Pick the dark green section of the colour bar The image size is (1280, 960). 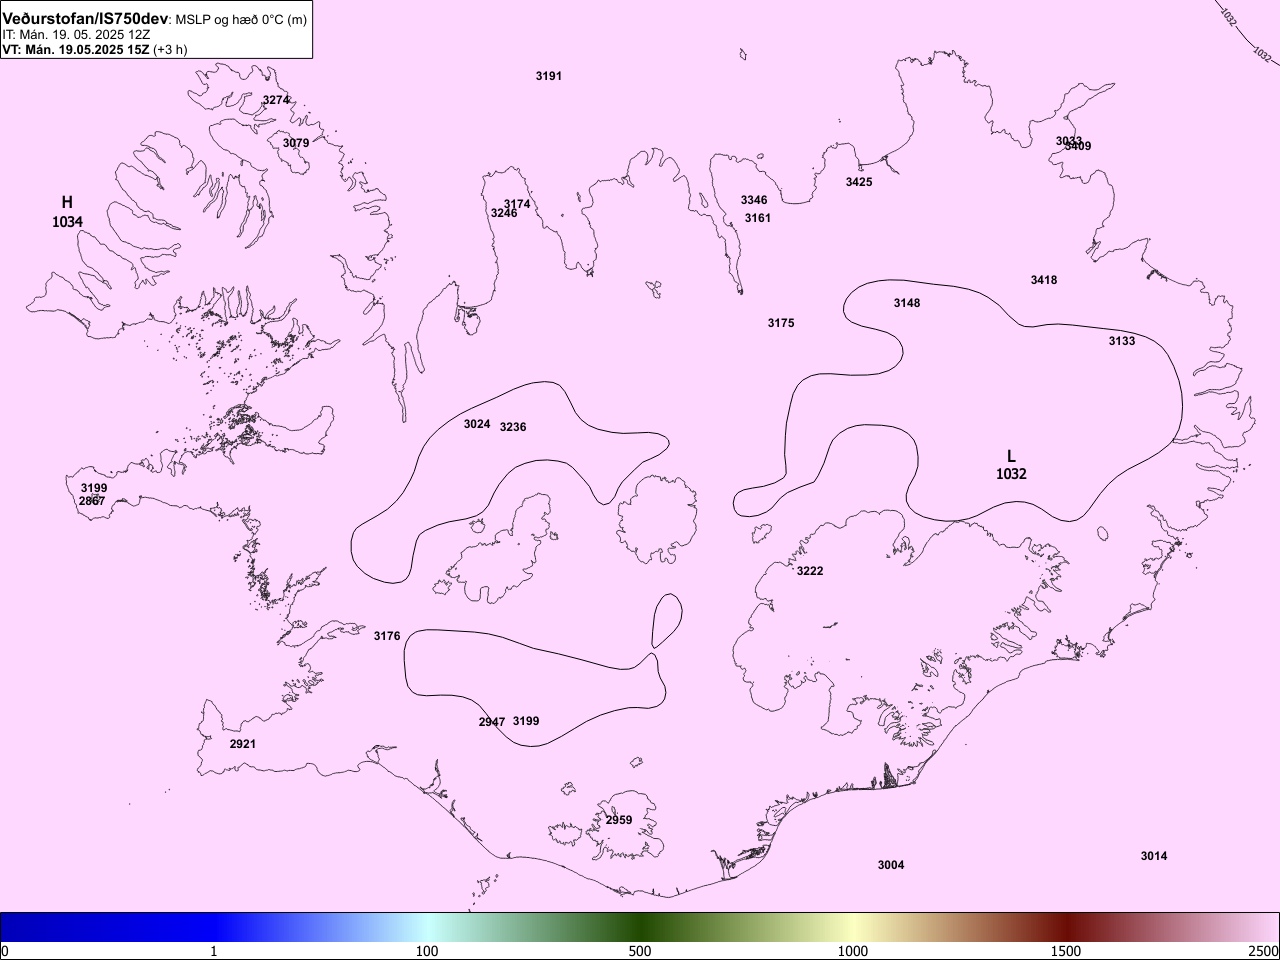pyautogui.click(x=640, y=927)
